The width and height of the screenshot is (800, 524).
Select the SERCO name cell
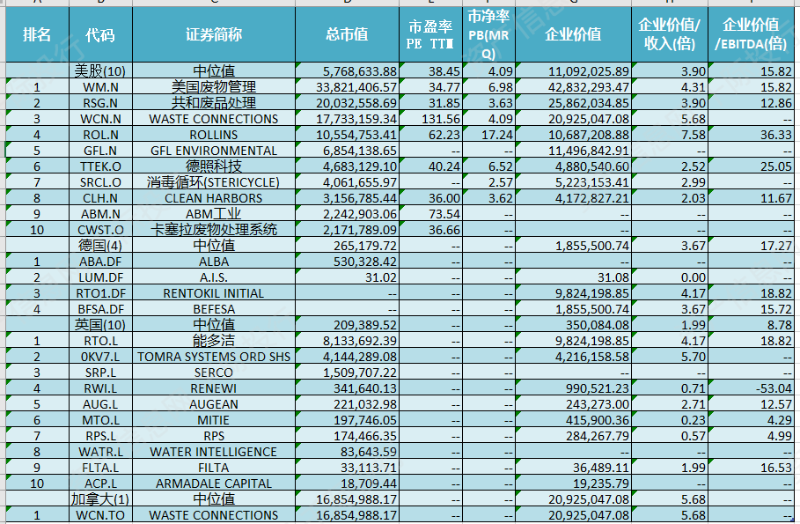(214, 372)
